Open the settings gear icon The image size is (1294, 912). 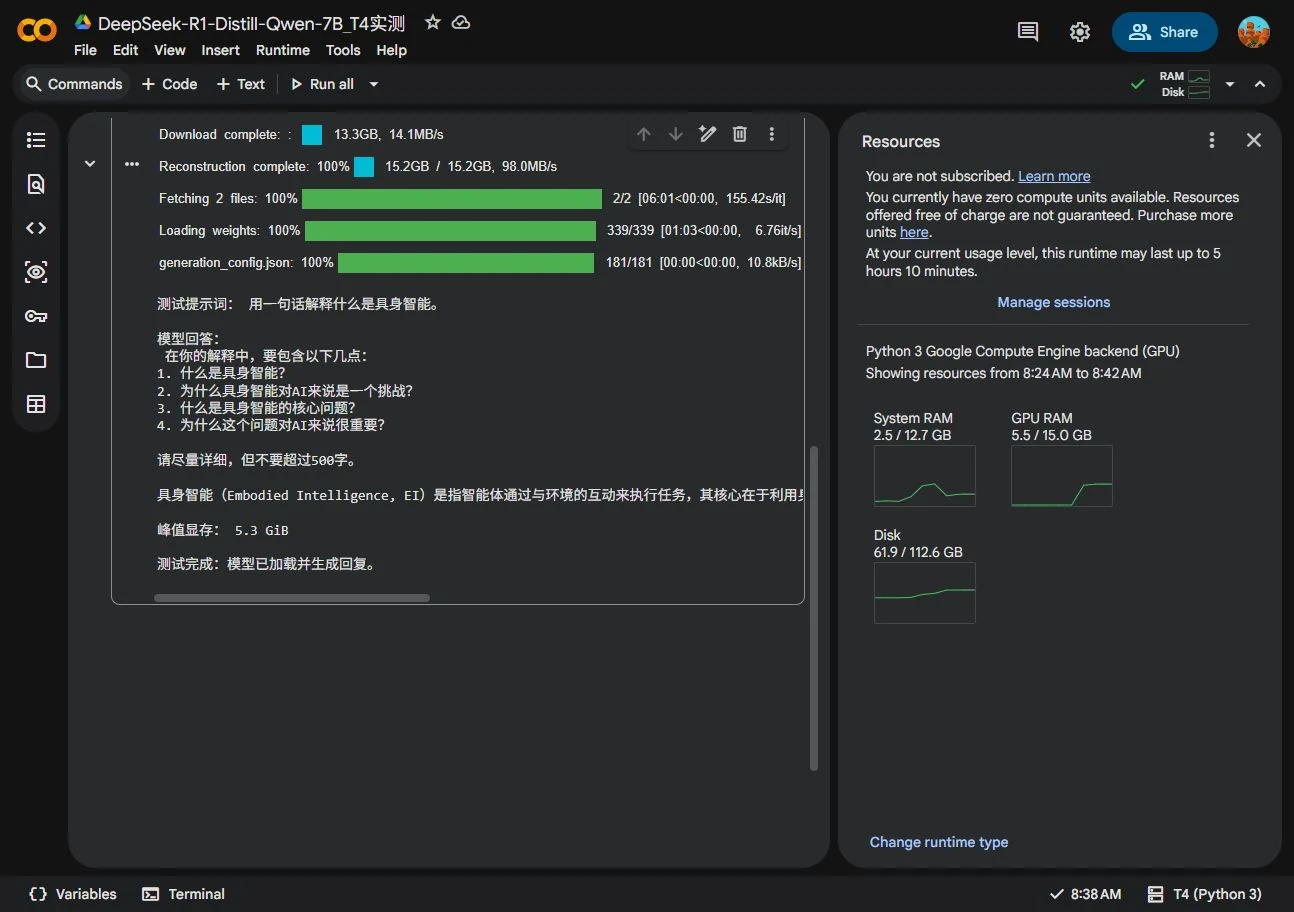pyautogui.click(x=1080, y=32)
